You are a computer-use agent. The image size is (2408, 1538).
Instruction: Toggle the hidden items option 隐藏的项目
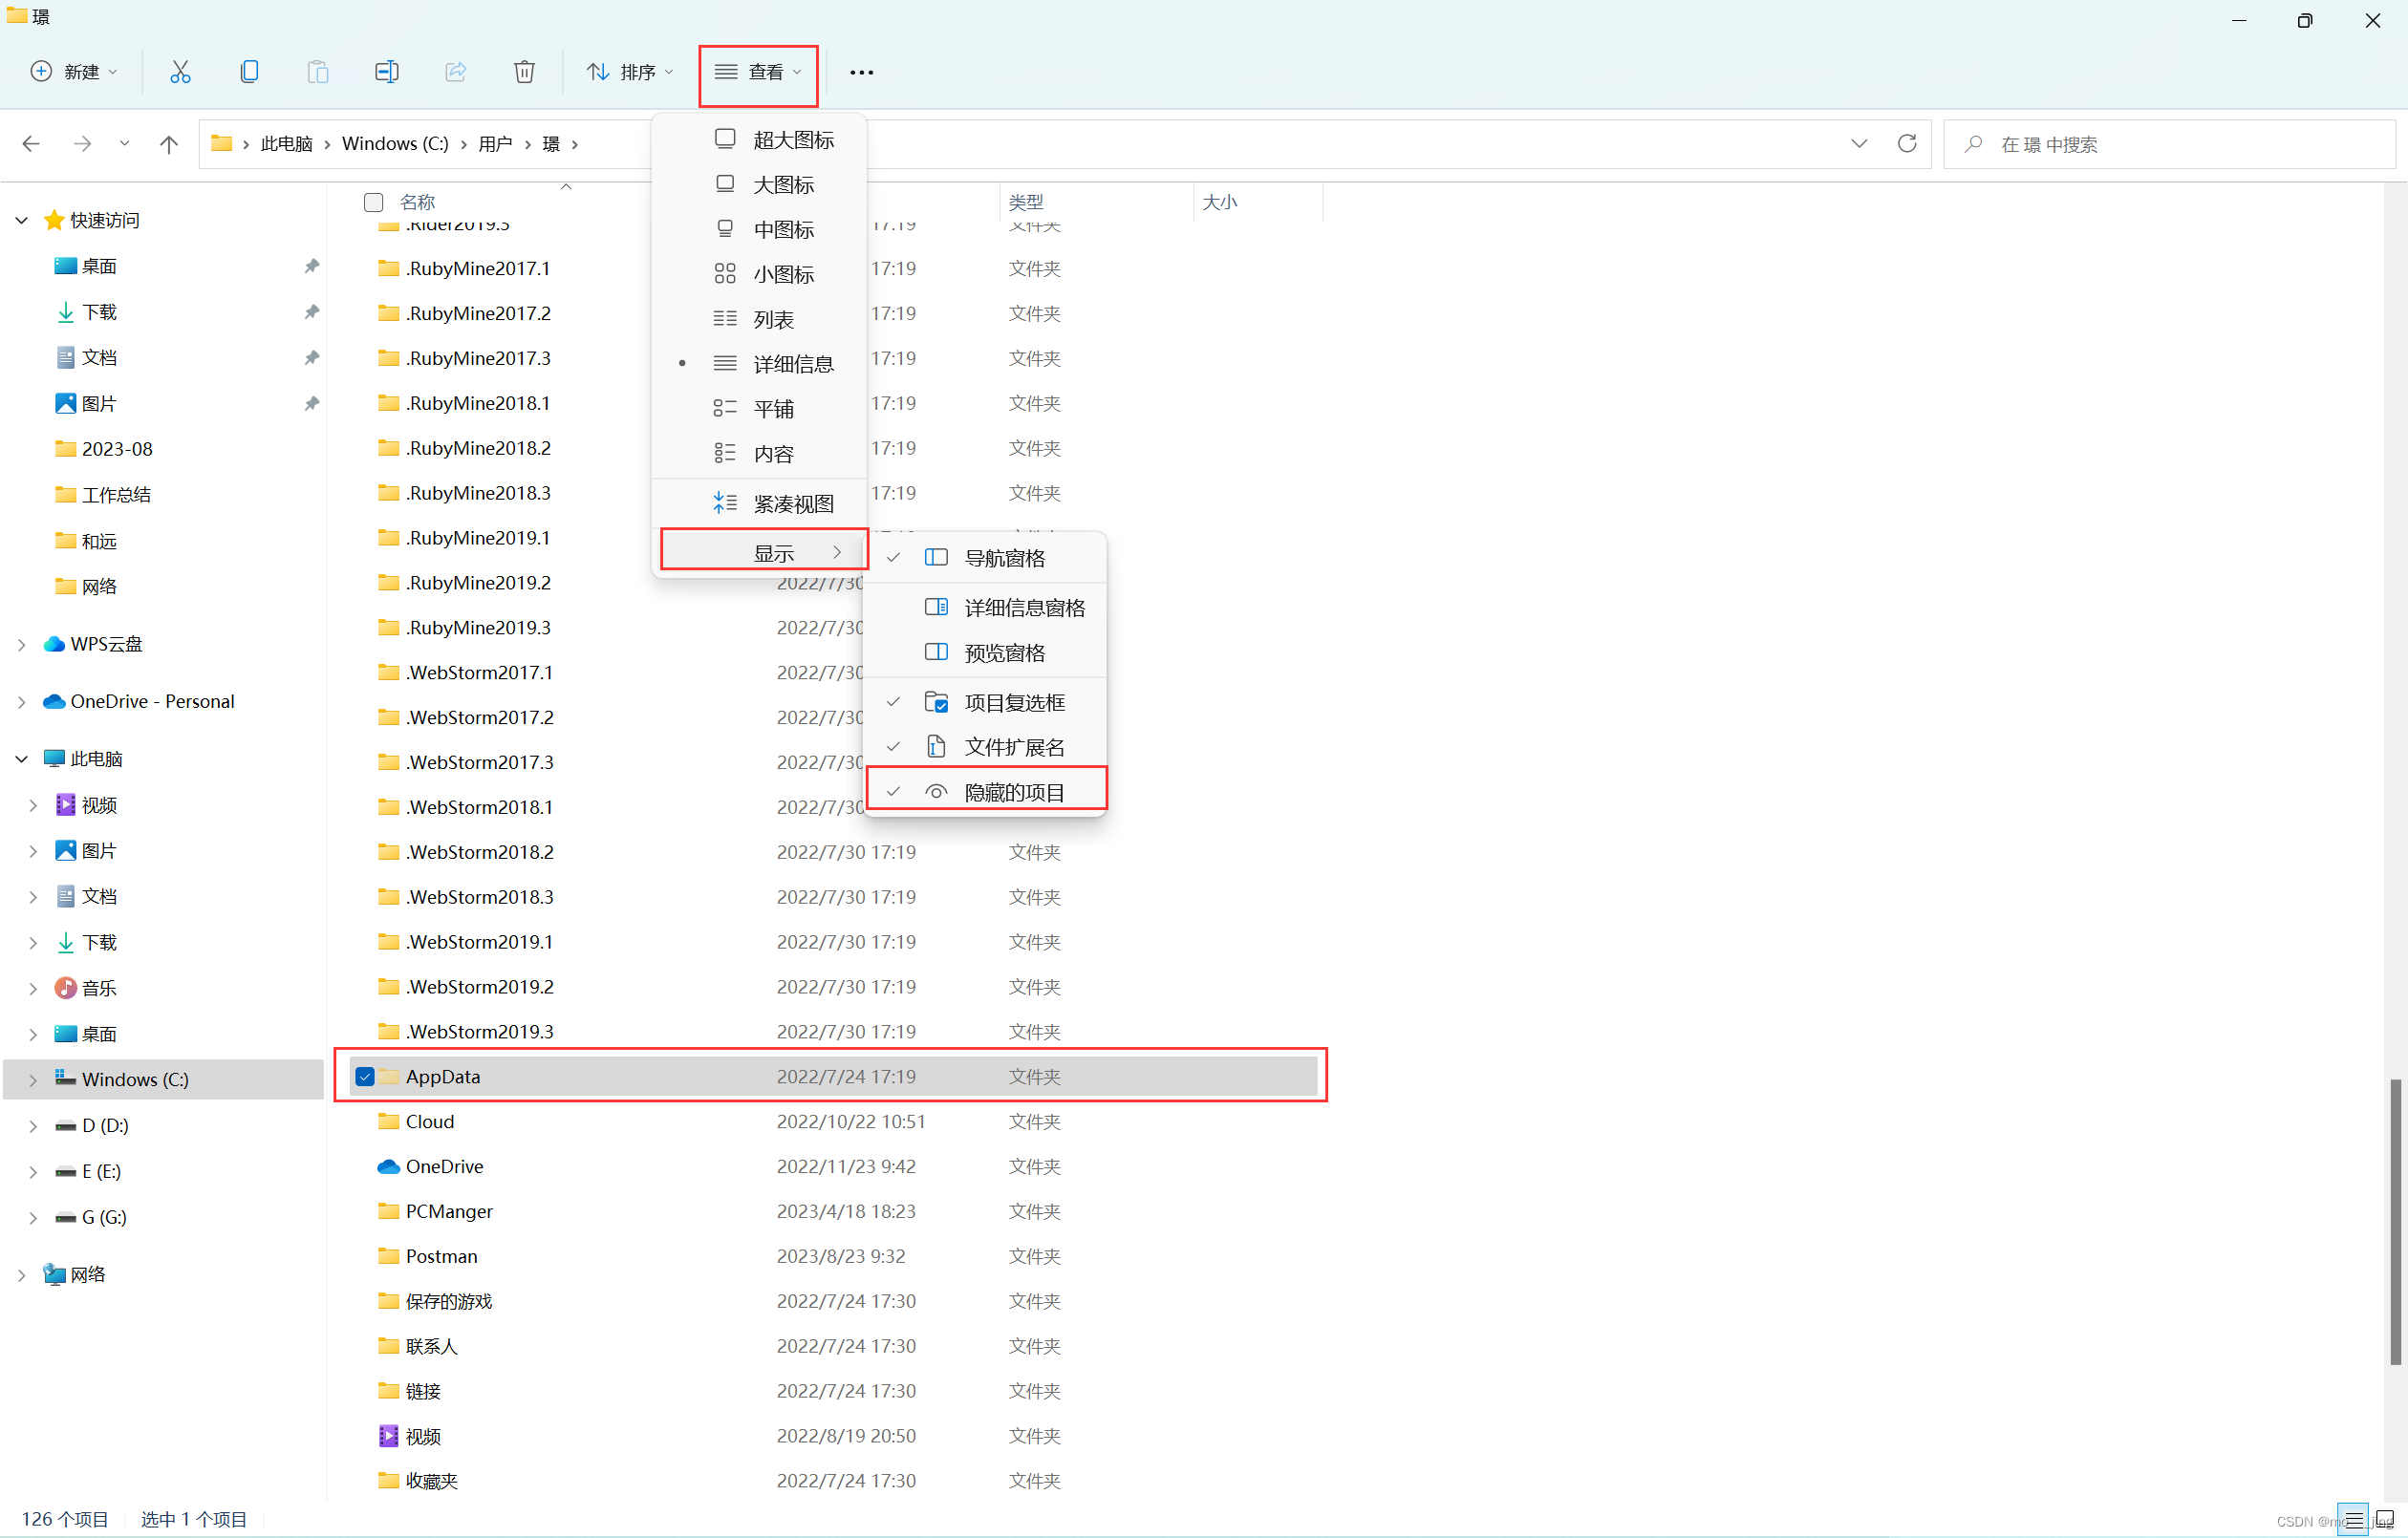coord(1013,792)
